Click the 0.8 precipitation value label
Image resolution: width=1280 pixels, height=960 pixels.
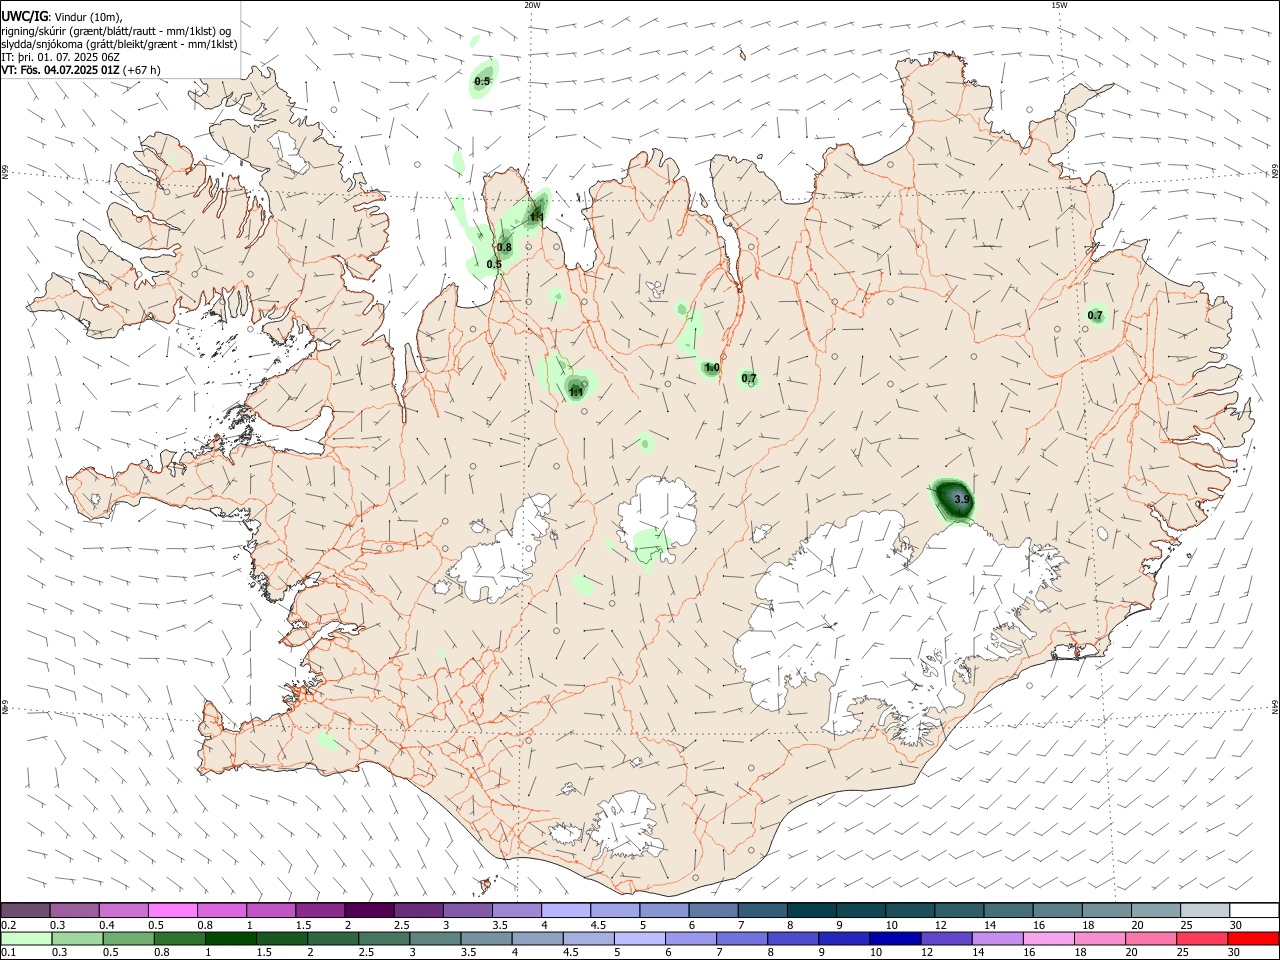504,248
